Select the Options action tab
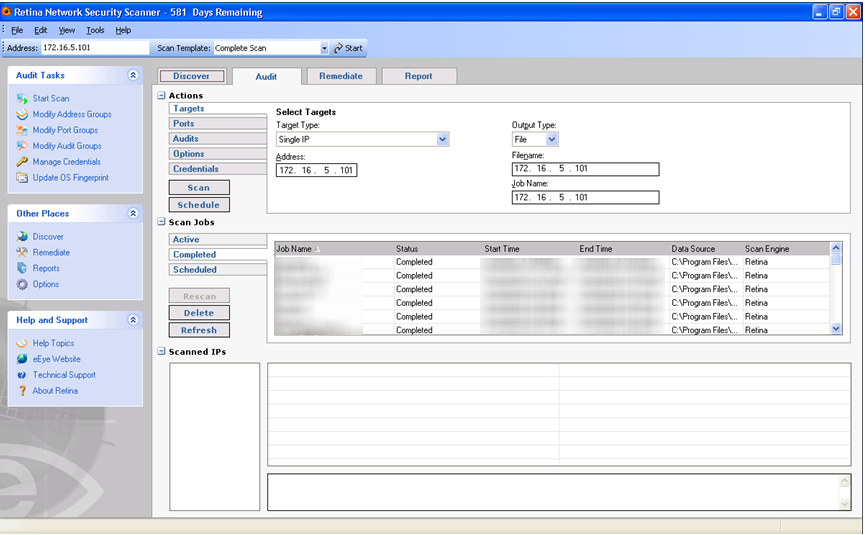 click(218, 154)
